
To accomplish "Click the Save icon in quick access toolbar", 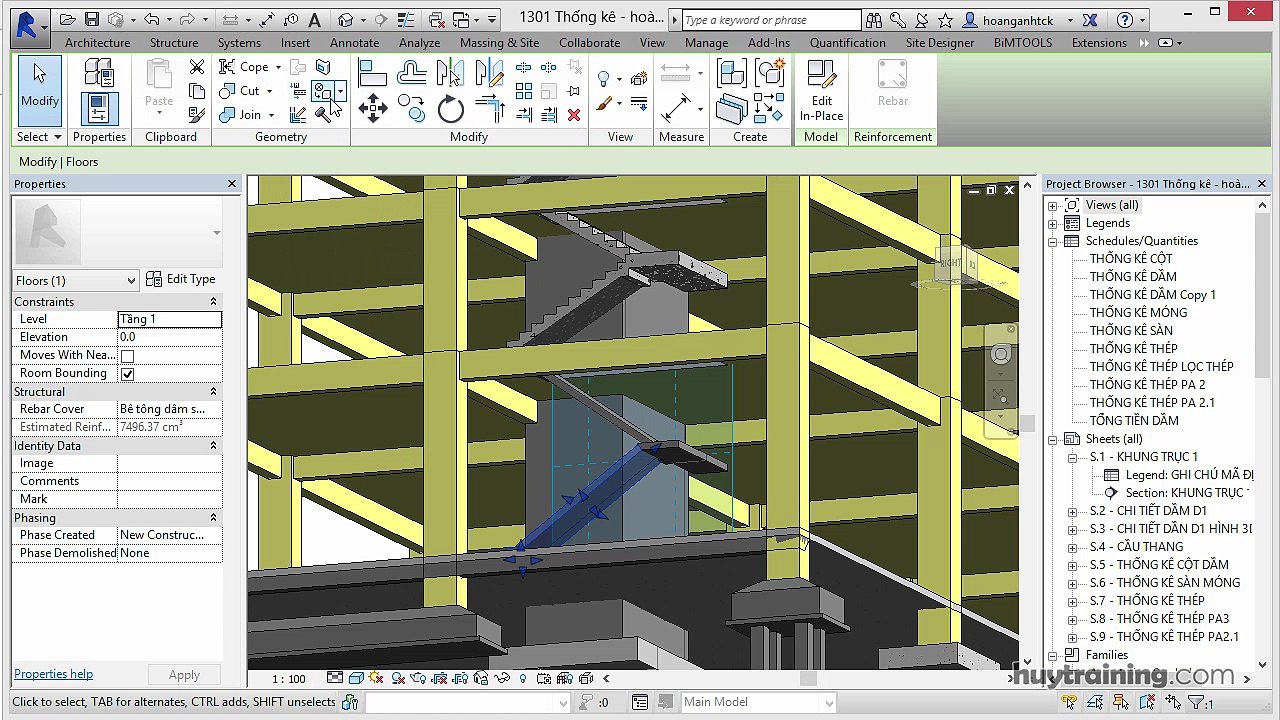I will click(91, 19).
